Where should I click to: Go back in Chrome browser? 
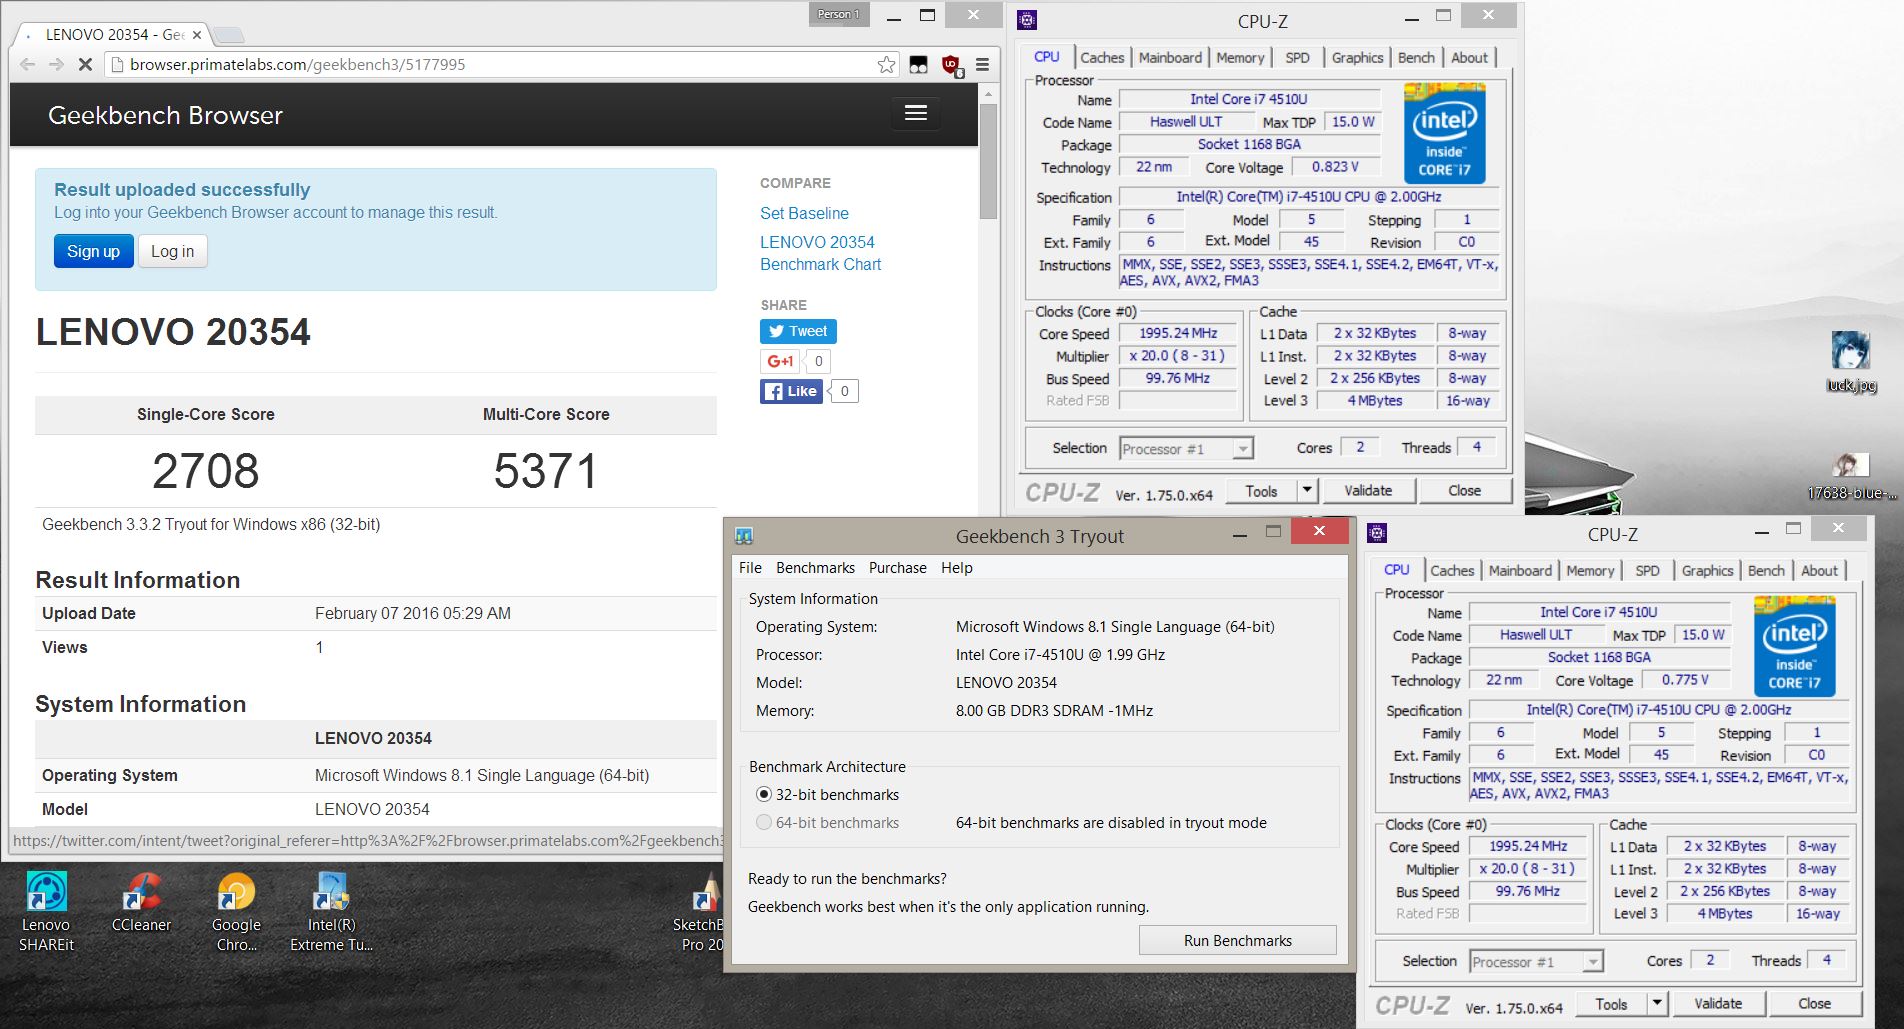point(27,64)
